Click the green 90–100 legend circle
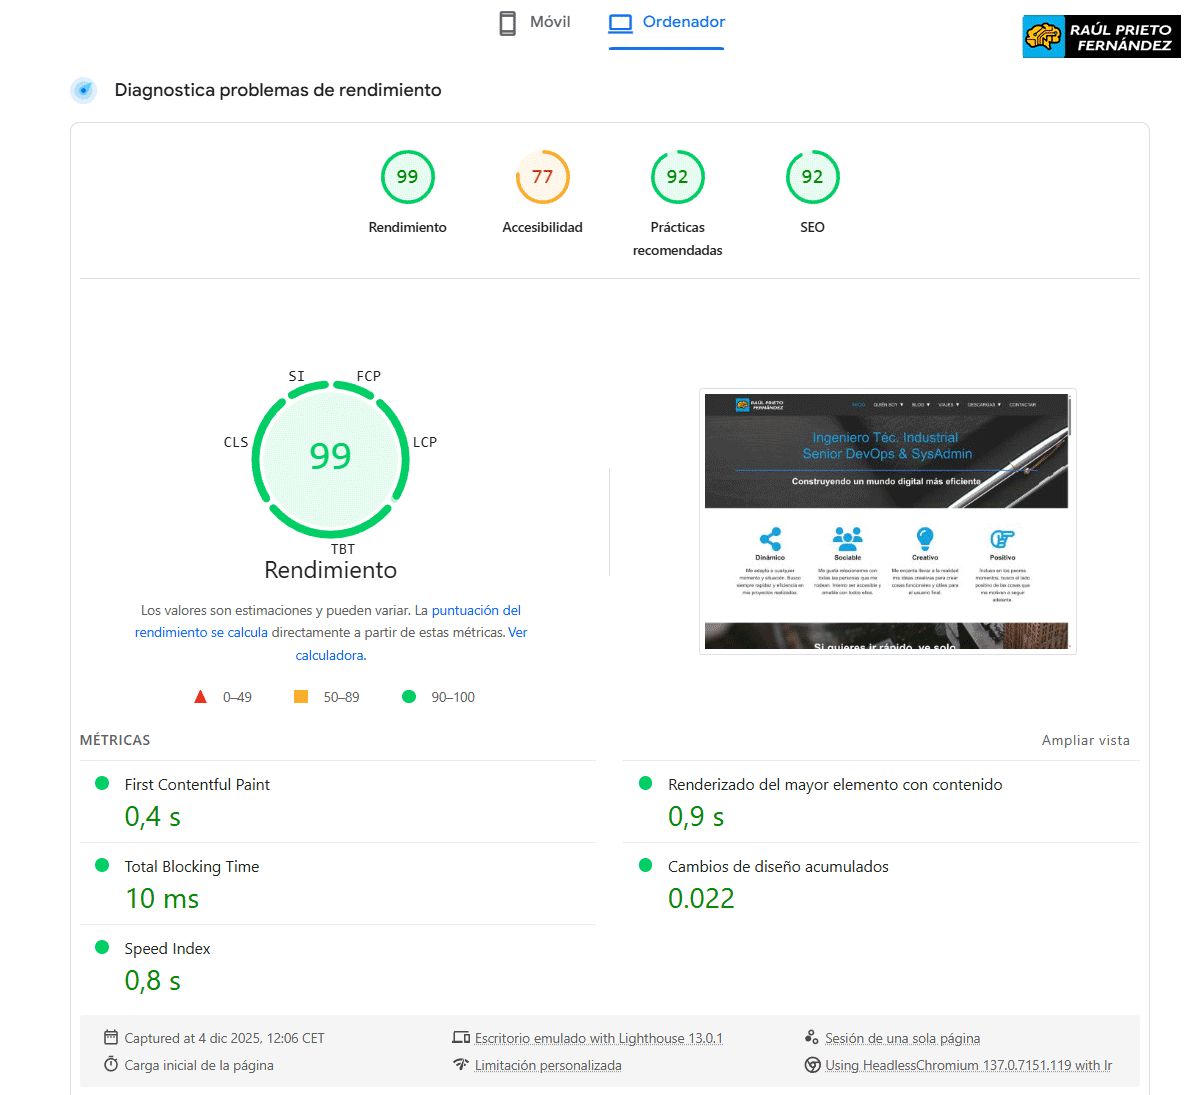 point(409,697)
